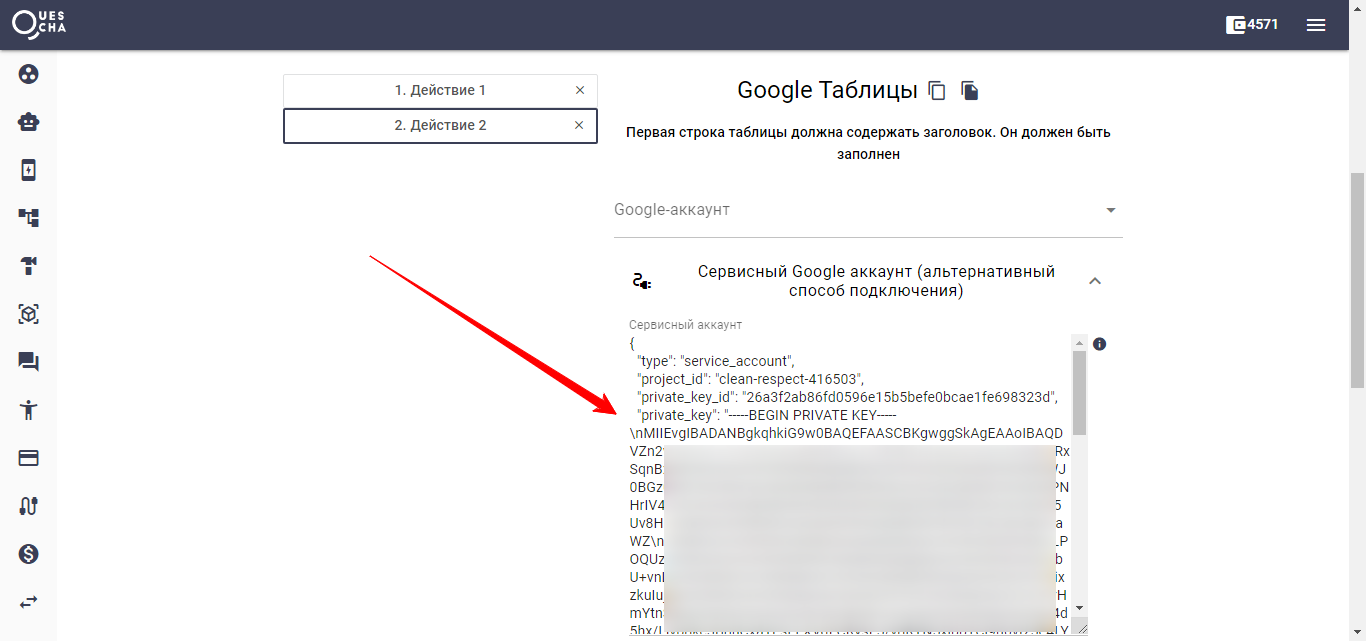Collapse the Сервисный Google аккаунт section
1366x641 pixels.
pyautogui.click(x=1095, y=281)
